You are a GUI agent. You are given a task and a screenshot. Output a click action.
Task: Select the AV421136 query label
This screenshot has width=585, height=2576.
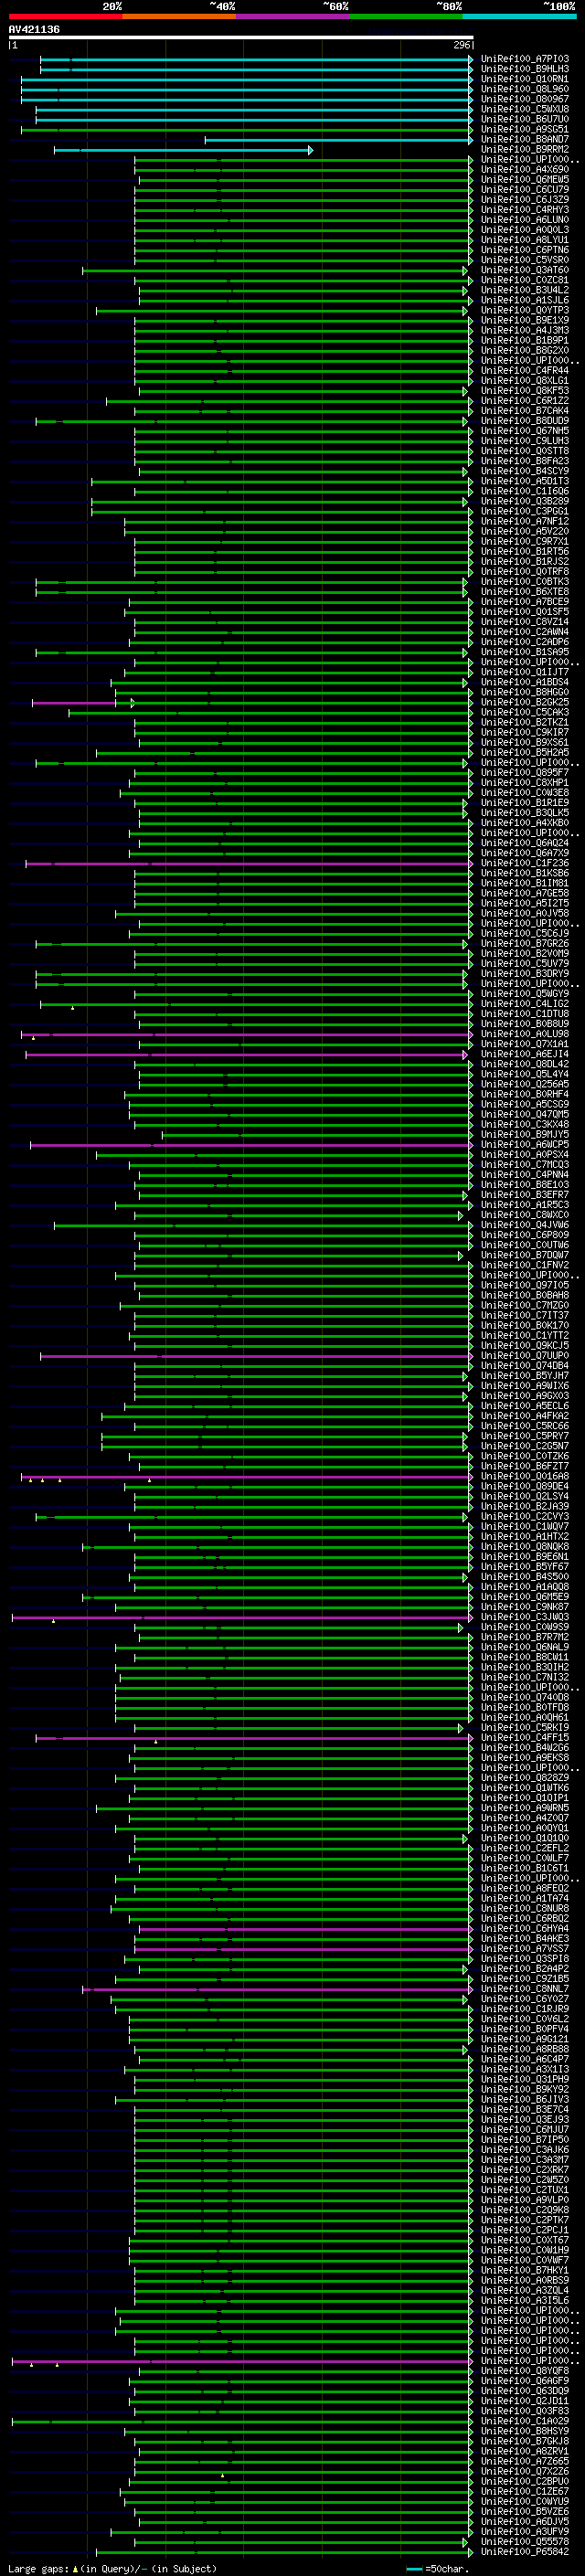34,30
